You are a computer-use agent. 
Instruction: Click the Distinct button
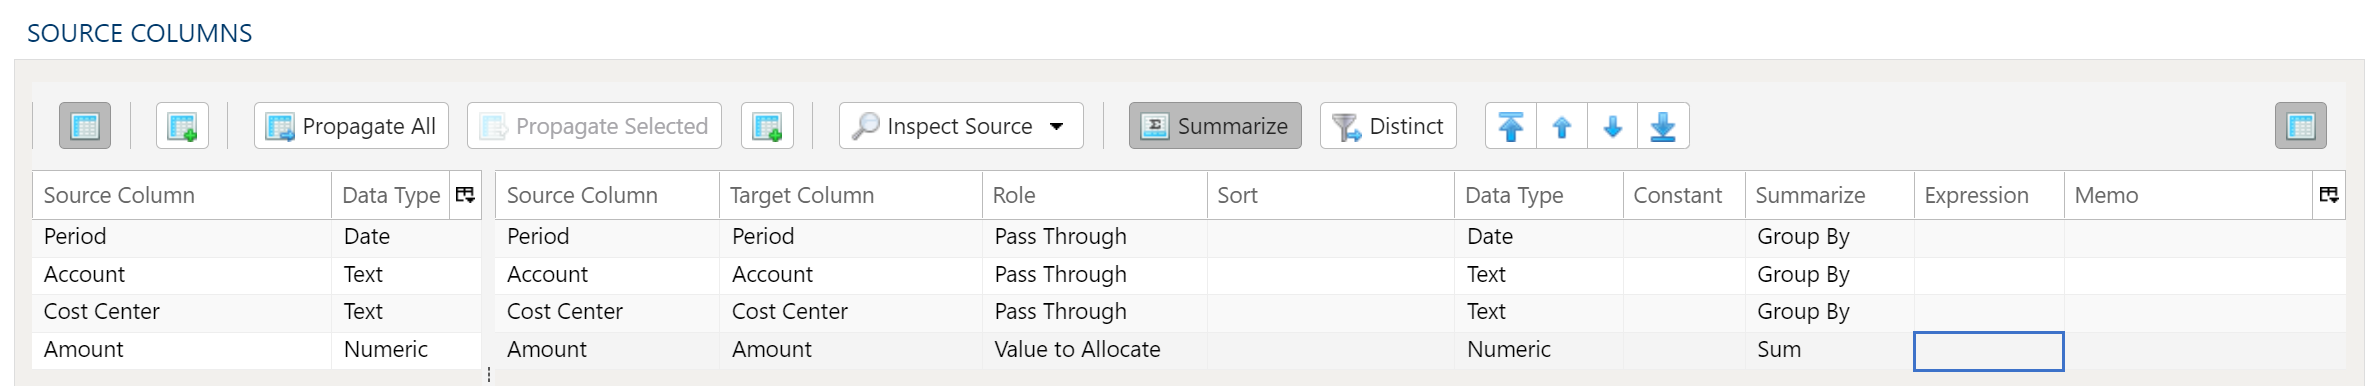coord(1388,126)
